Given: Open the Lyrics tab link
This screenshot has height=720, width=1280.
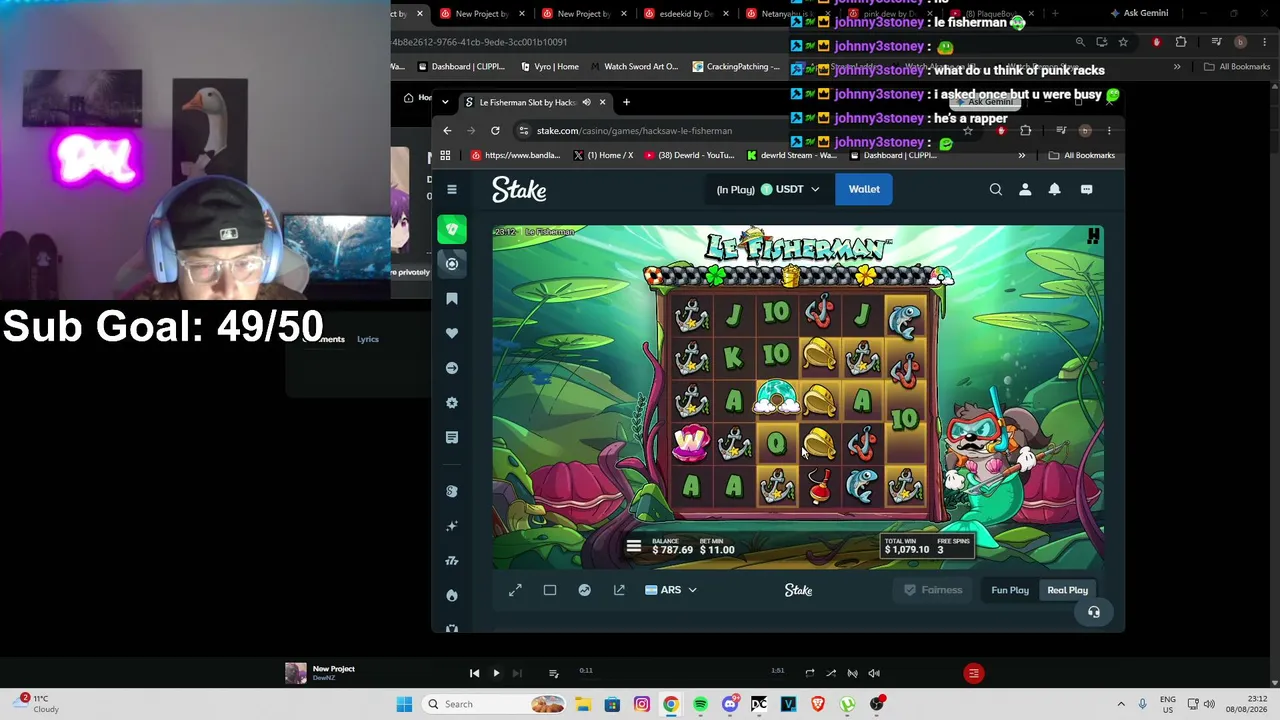Looking at the screenshot, I should point(368,339).
